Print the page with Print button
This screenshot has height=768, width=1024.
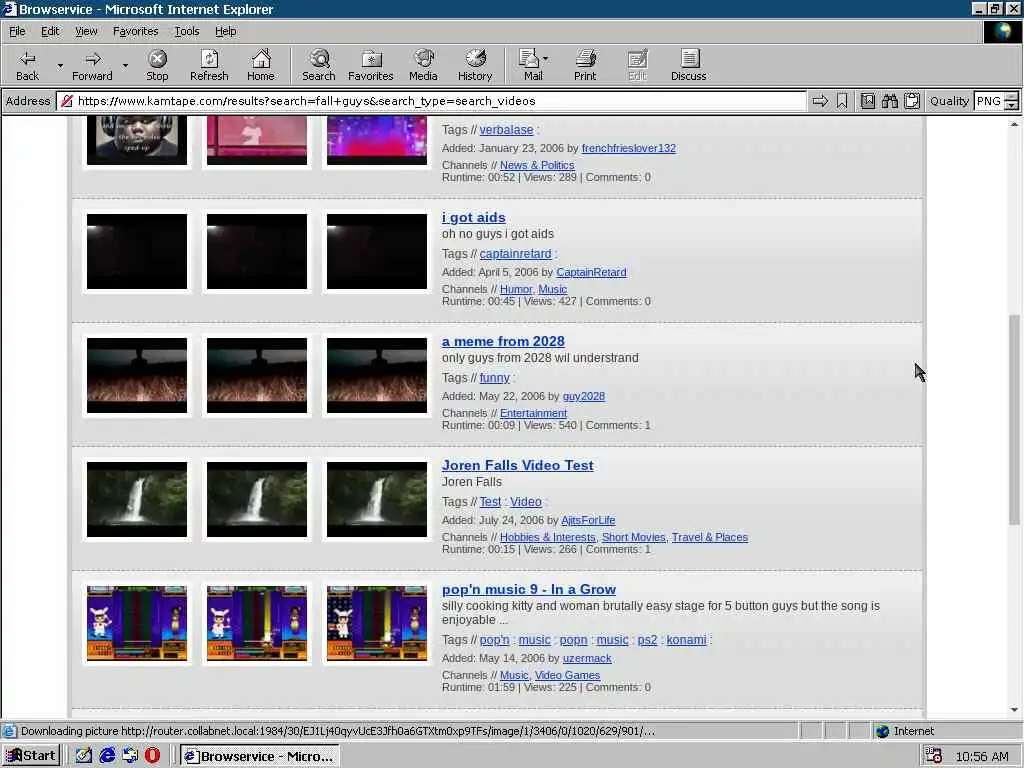[585, 65]
